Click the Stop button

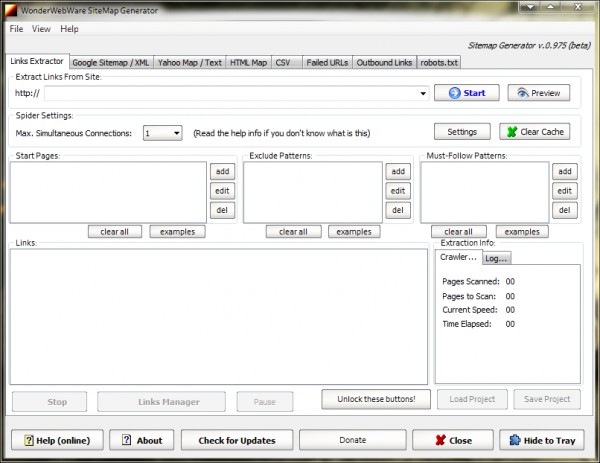(49, 402)
